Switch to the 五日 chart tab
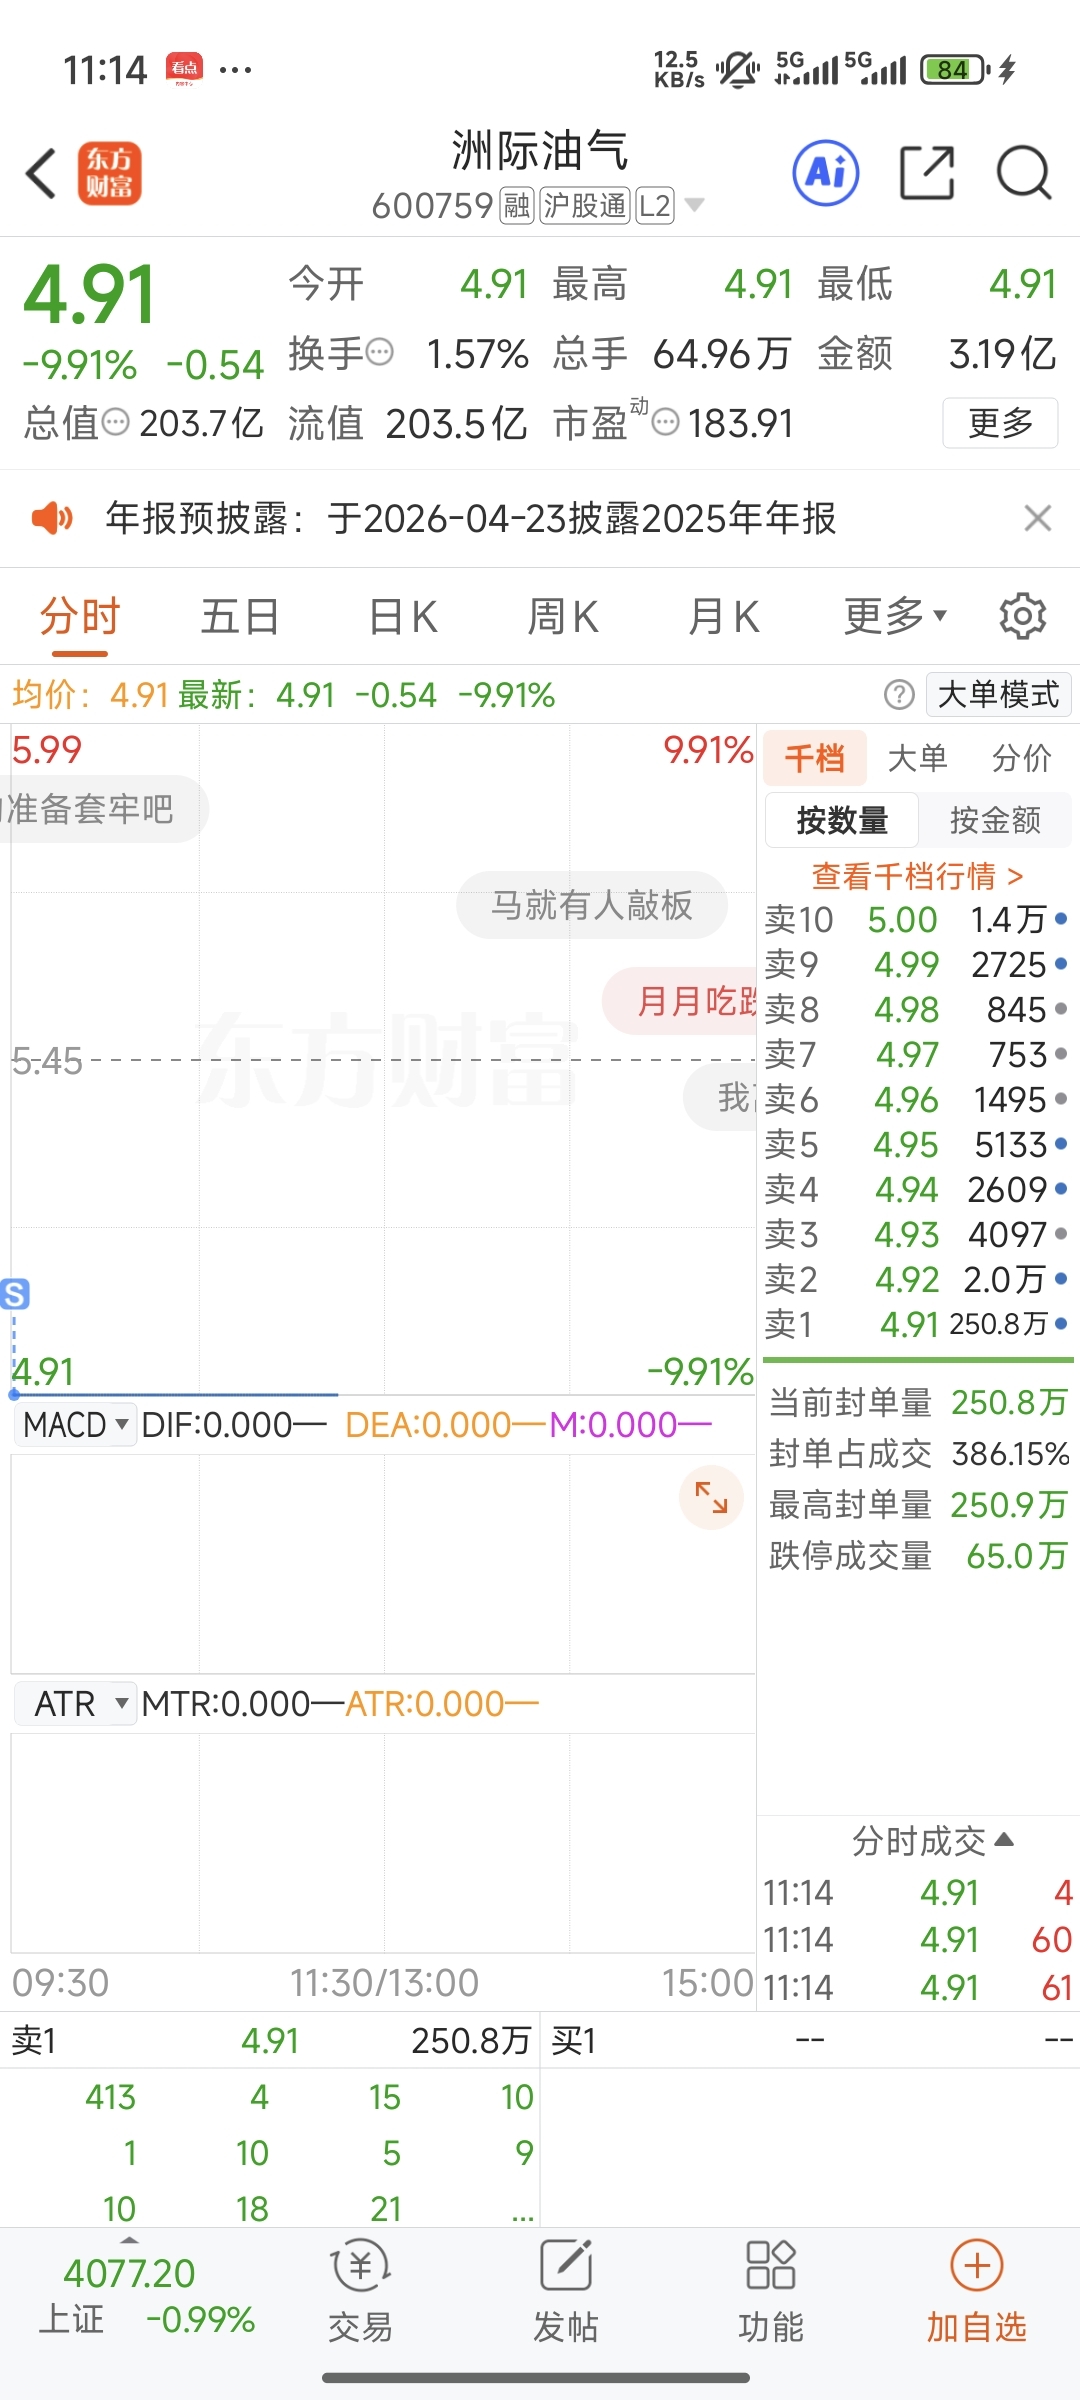 [239, 616]
